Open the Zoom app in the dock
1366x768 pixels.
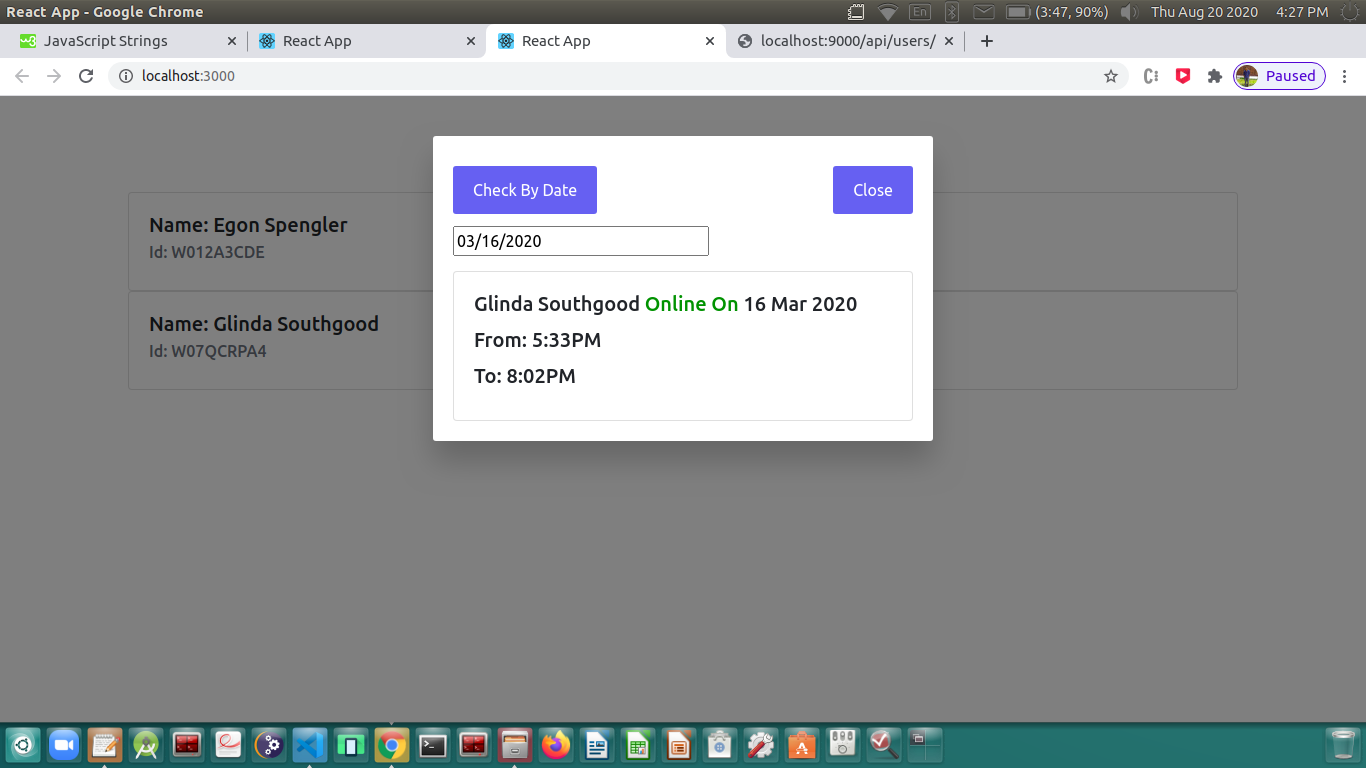tap(64, 745)
